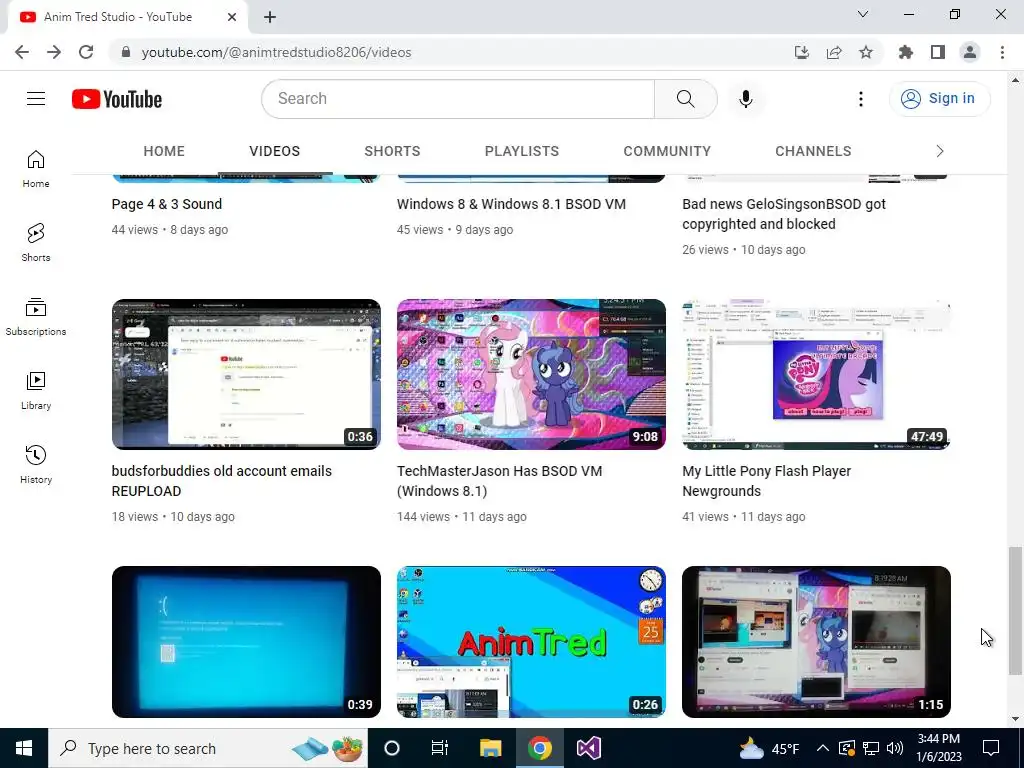Image resolution: width=1024 pixels, height=768 pixels.
Task: Focus the YouTube search box
Action: (x=458, y=99)
